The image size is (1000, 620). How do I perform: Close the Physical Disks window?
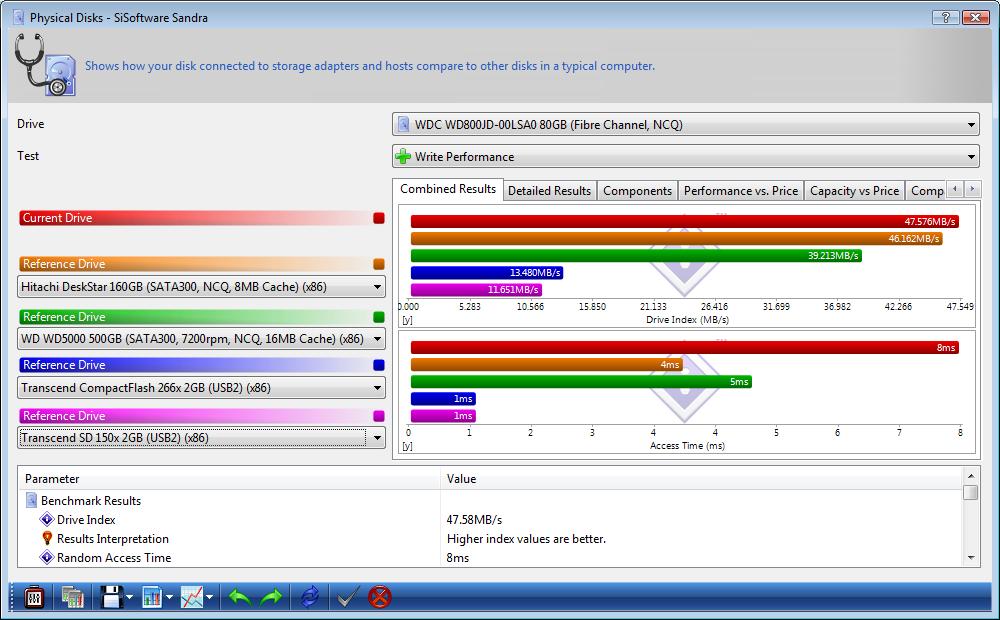click(976, 17)
